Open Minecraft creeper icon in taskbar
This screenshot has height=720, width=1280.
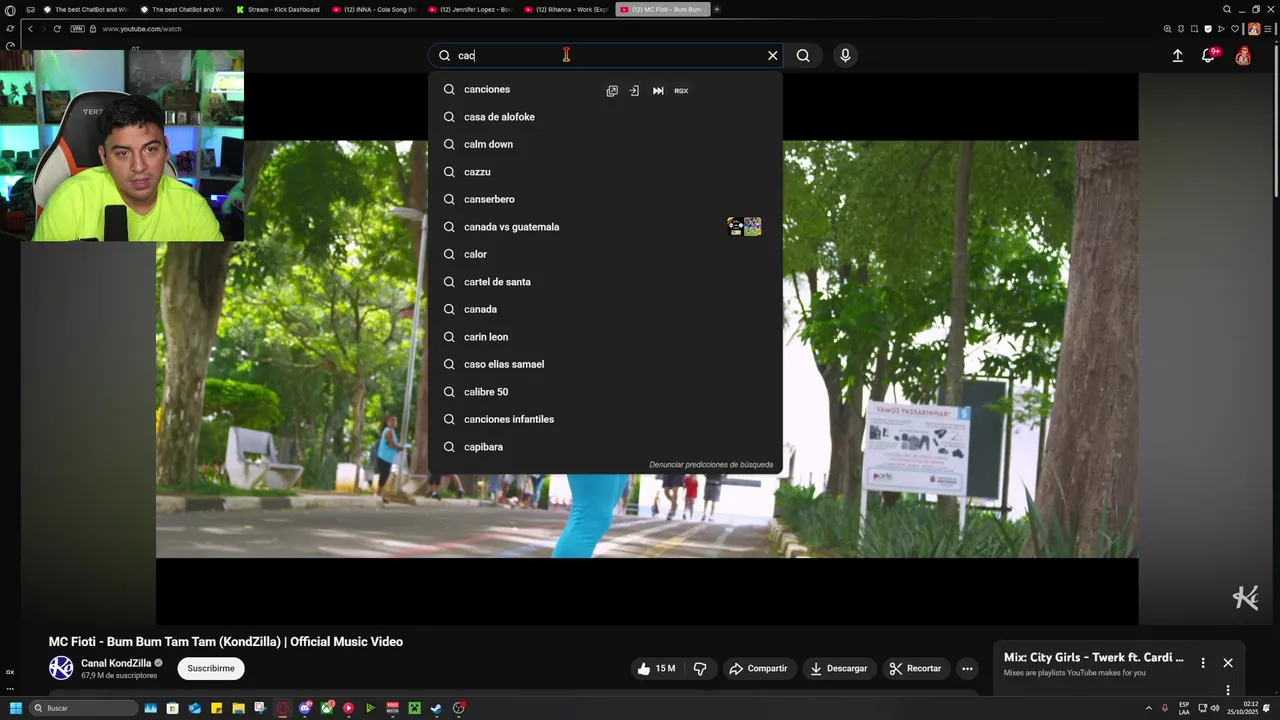click(x=414, y=708)
